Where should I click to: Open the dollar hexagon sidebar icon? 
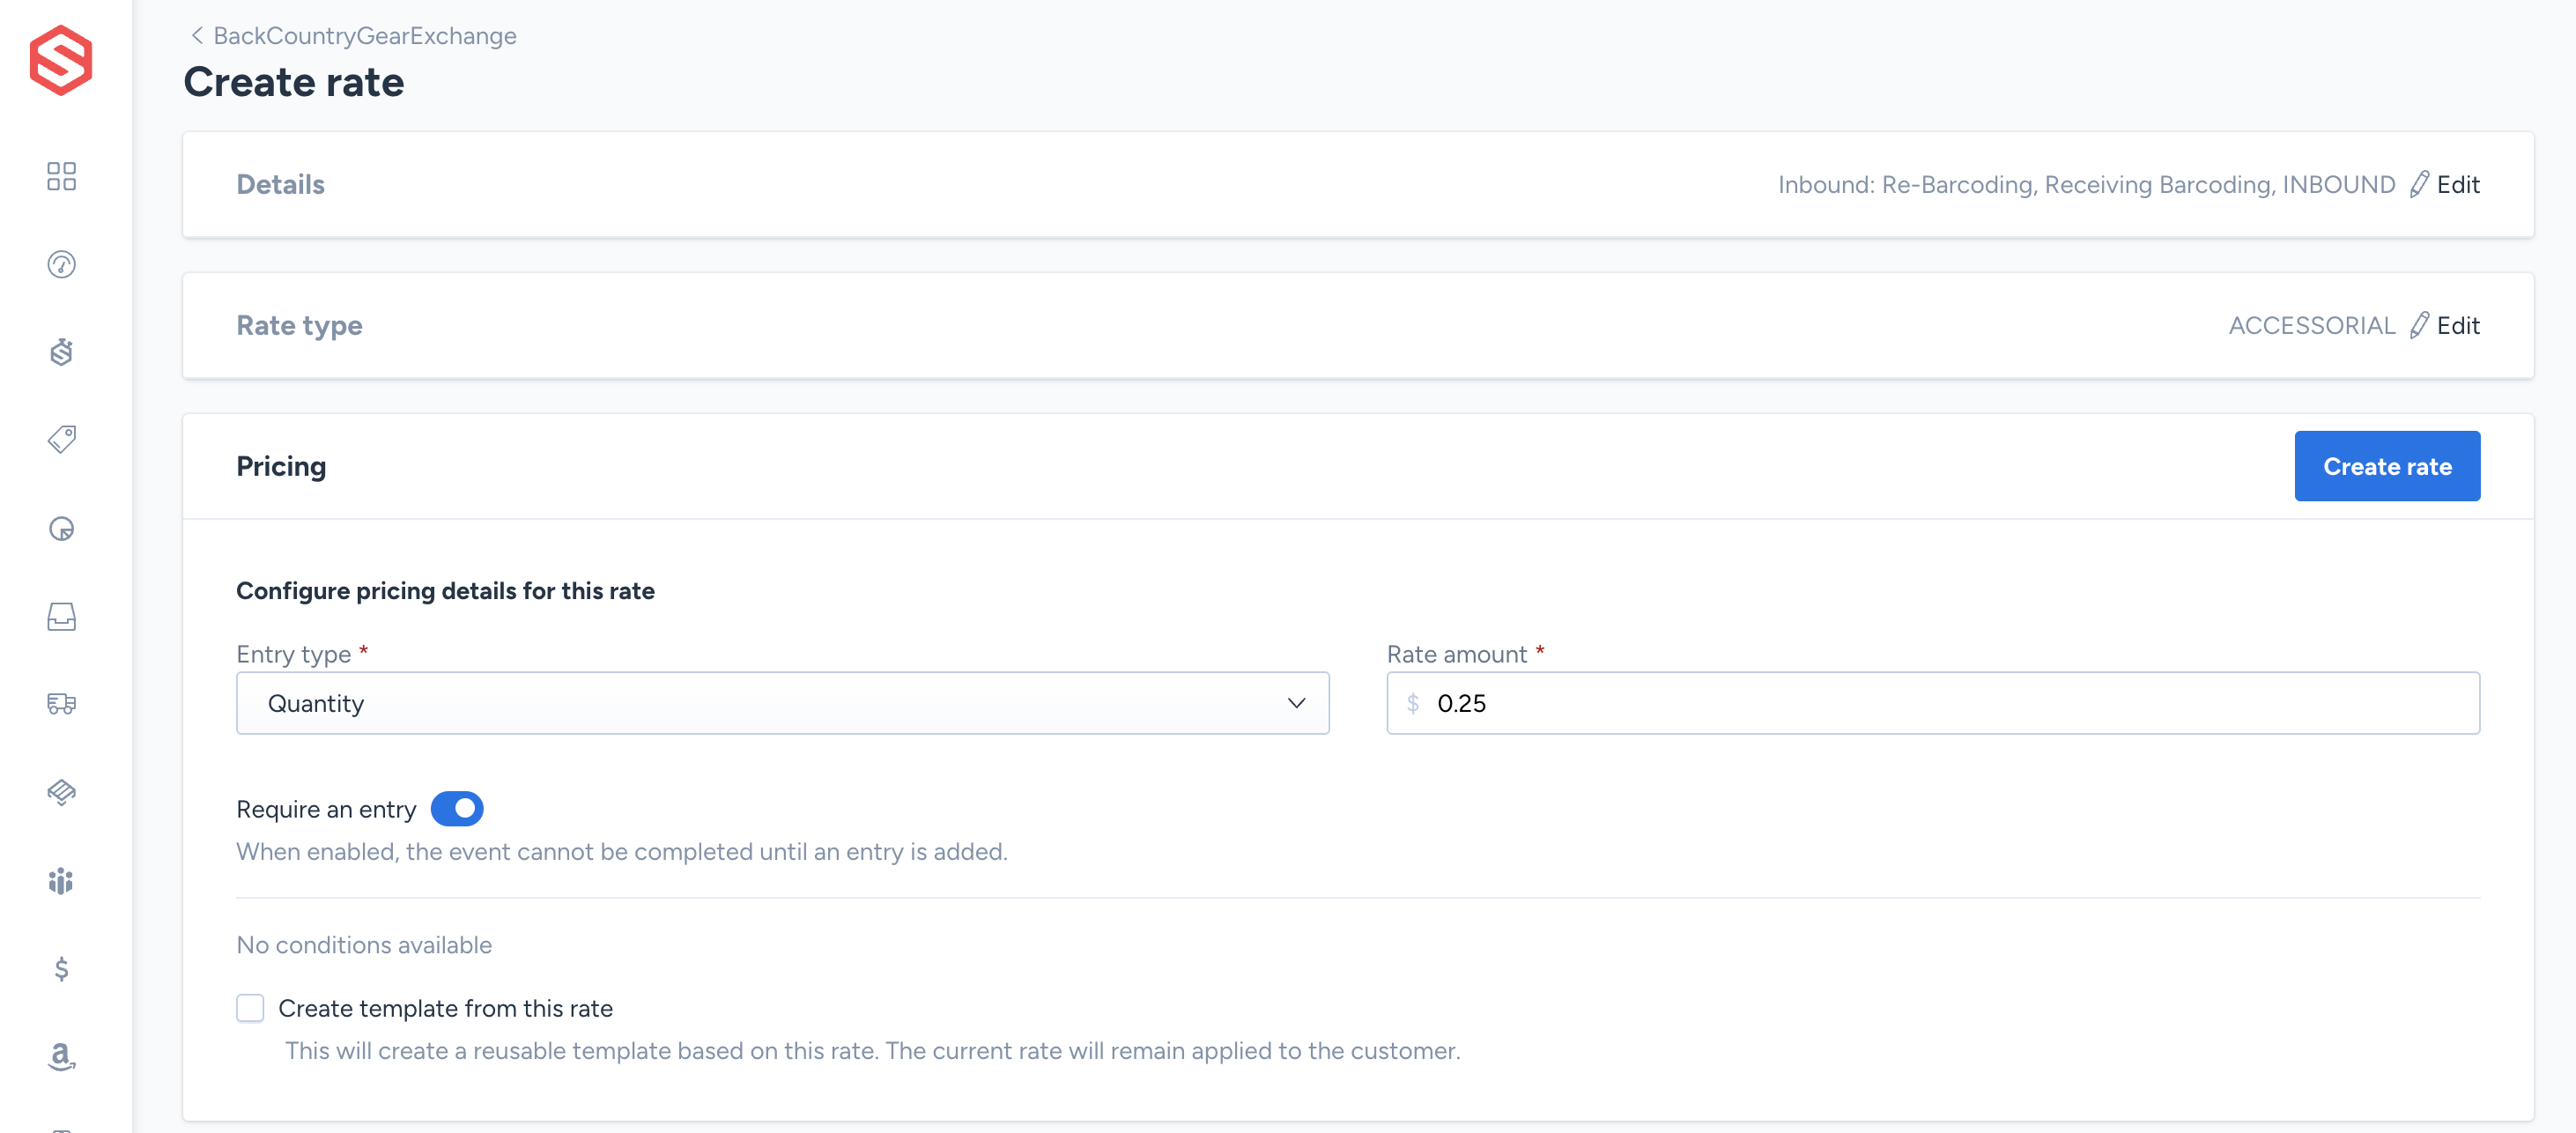click(x=61, y=352)
